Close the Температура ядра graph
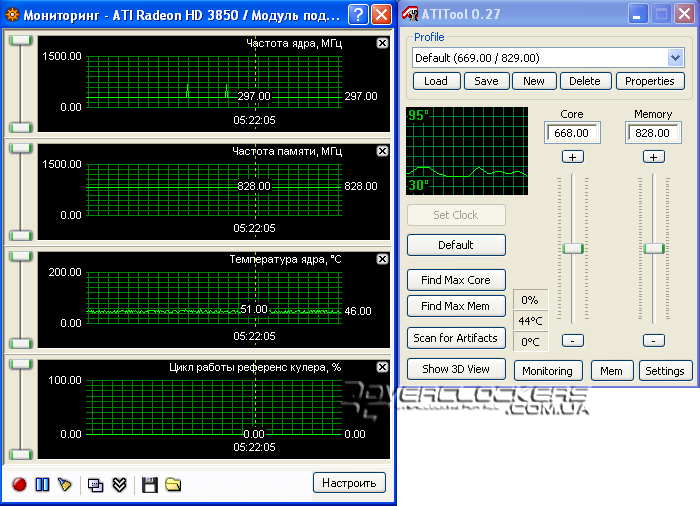The width and height of the screenshot is (700, 506). [382, 259]
